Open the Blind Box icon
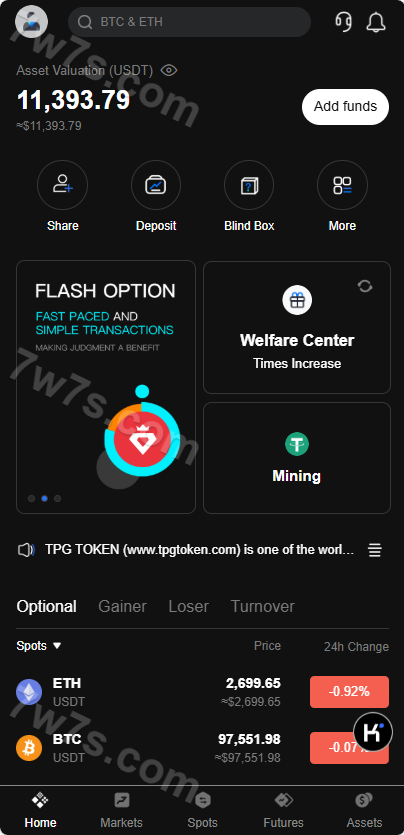Viewport: 404px width, 835px height. tap(249, 185)
